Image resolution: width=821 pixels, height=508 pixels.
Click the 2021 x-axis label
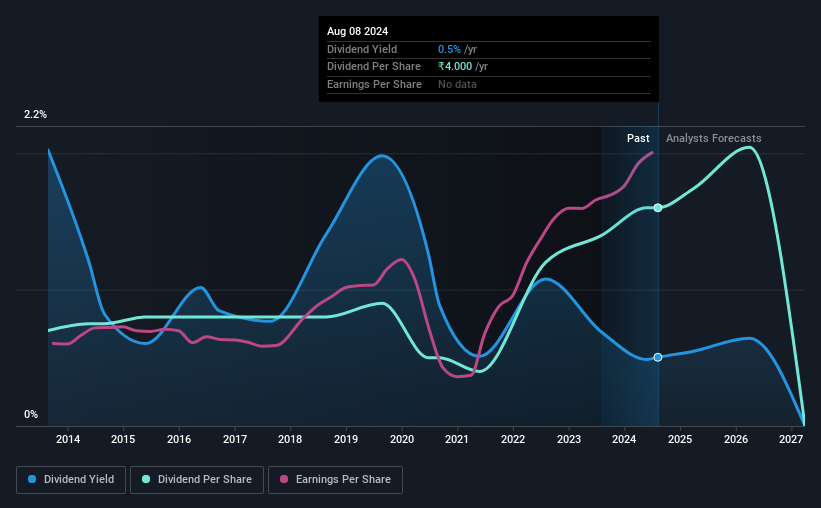click(457, 439)
